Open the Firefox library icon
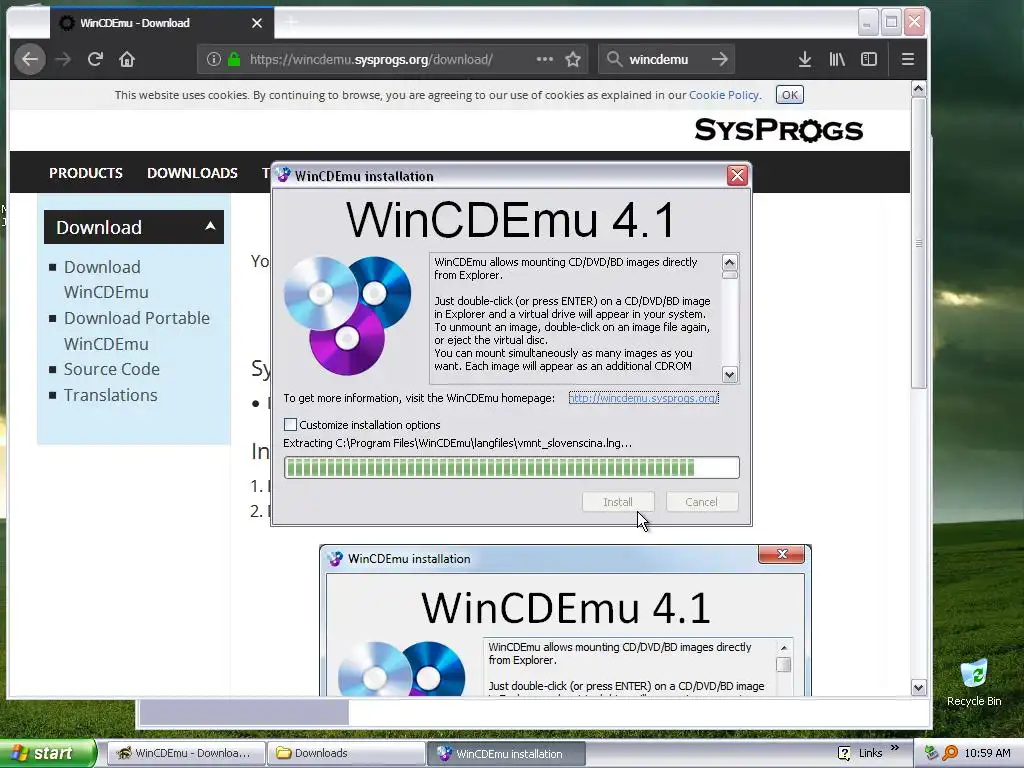The image size is (1024, 768). [837, 59]
